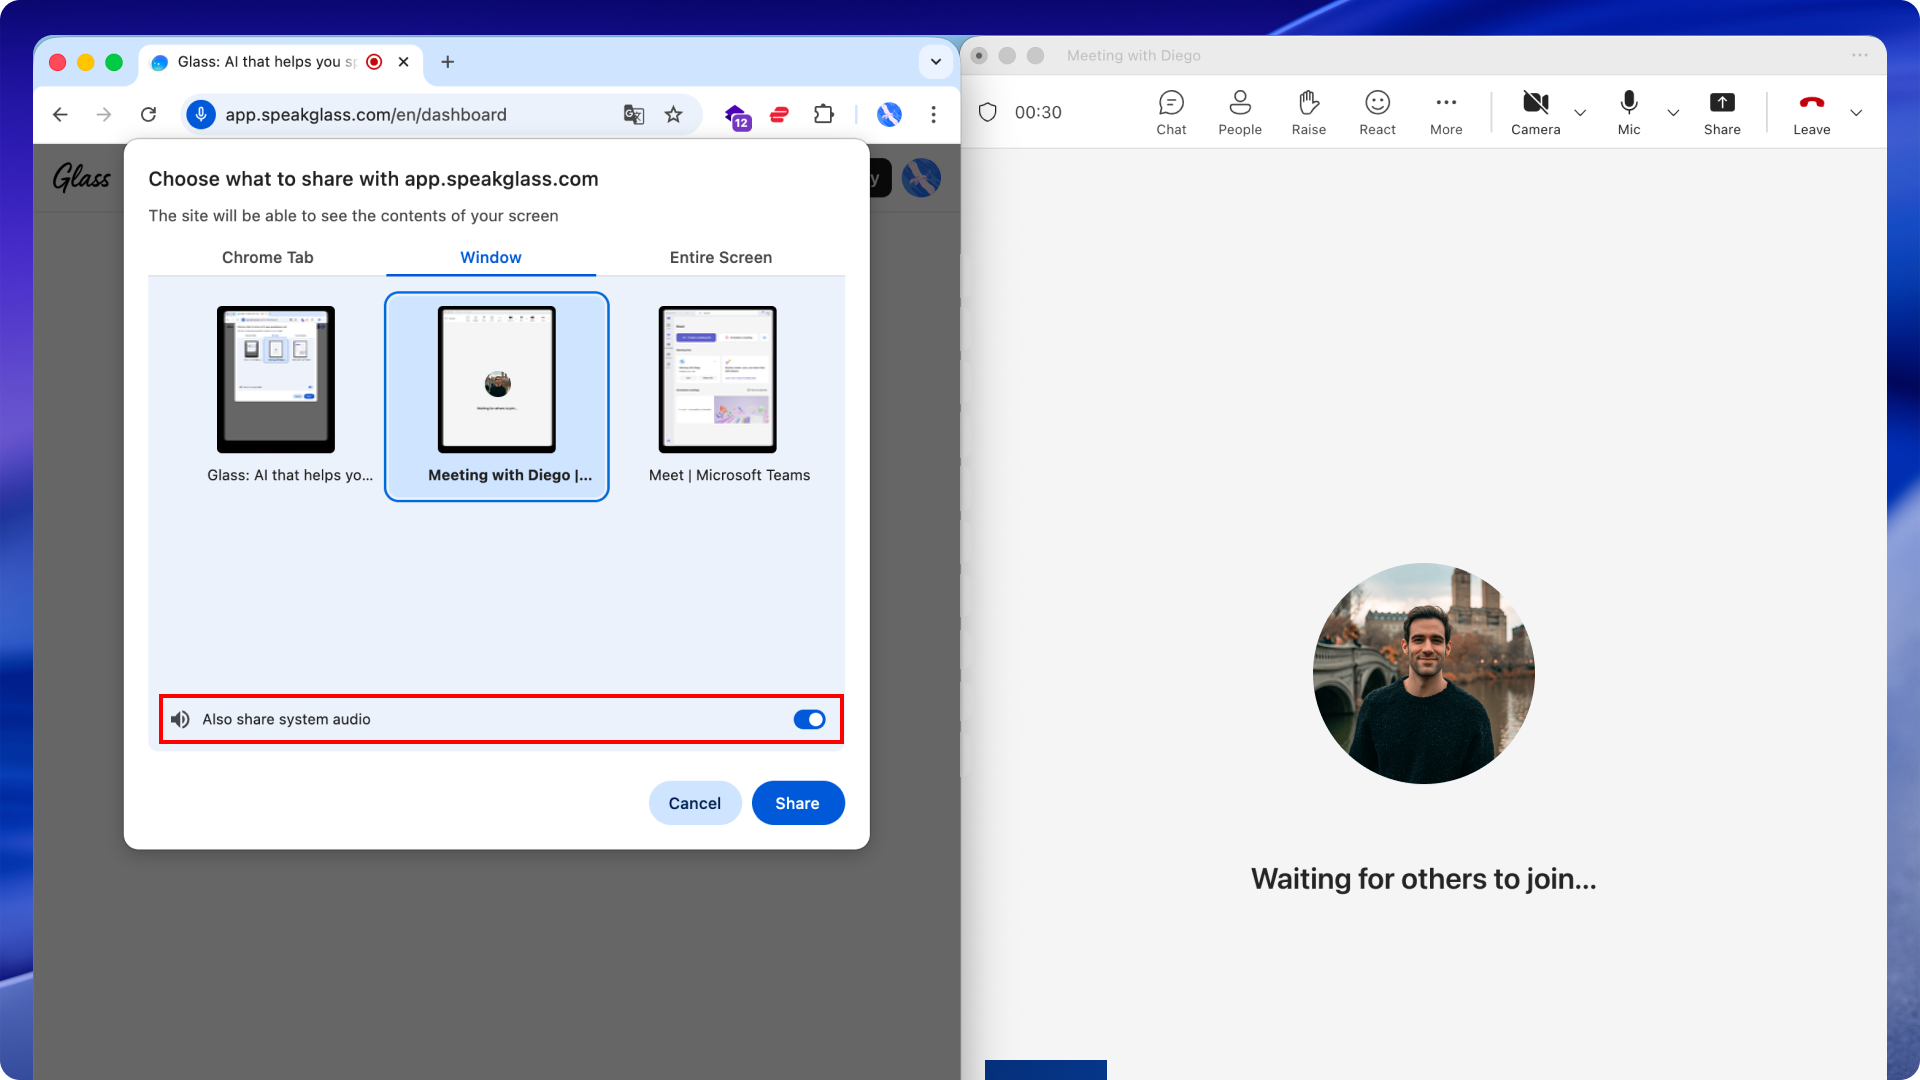The image size is (1920, 1080).
Task: Click the blue Share button in dialog
Action: 797,803
